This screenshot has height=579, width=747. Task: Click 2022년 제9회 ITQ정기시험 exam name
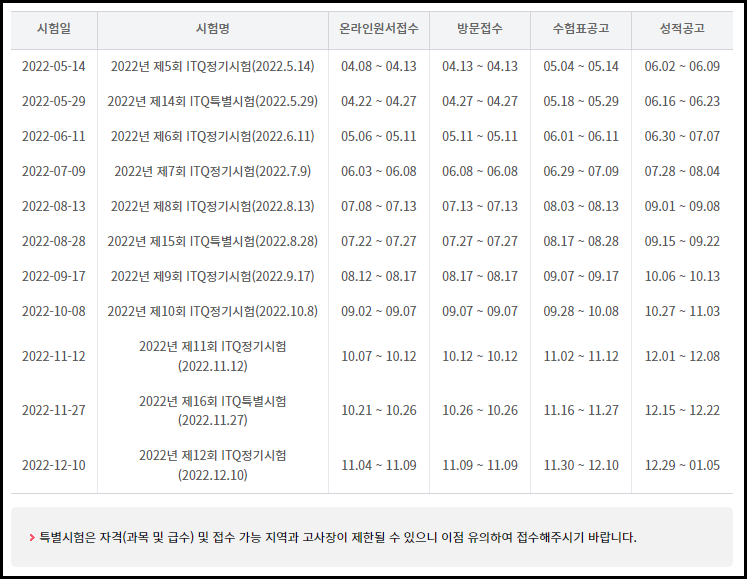(x=212, y=276)
